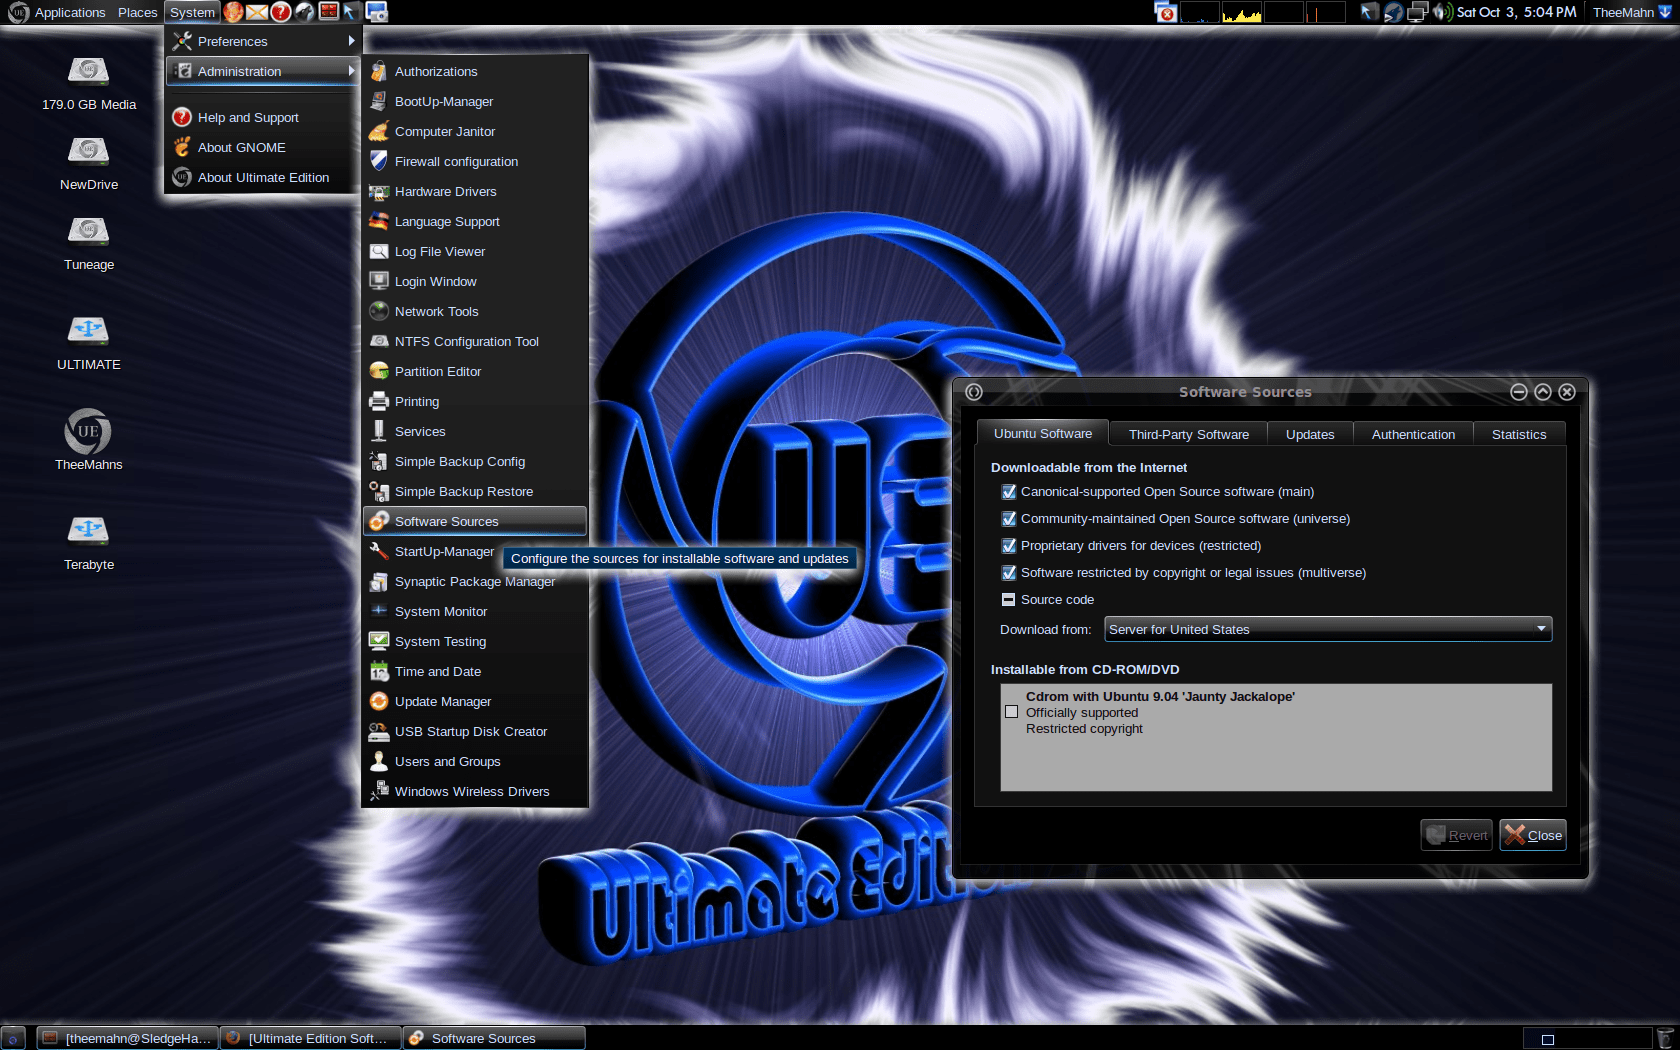Enable the Cdrom with Ubuntu 9.04 checkbox
The image size is (1680, 1050).
[1012, 712]
